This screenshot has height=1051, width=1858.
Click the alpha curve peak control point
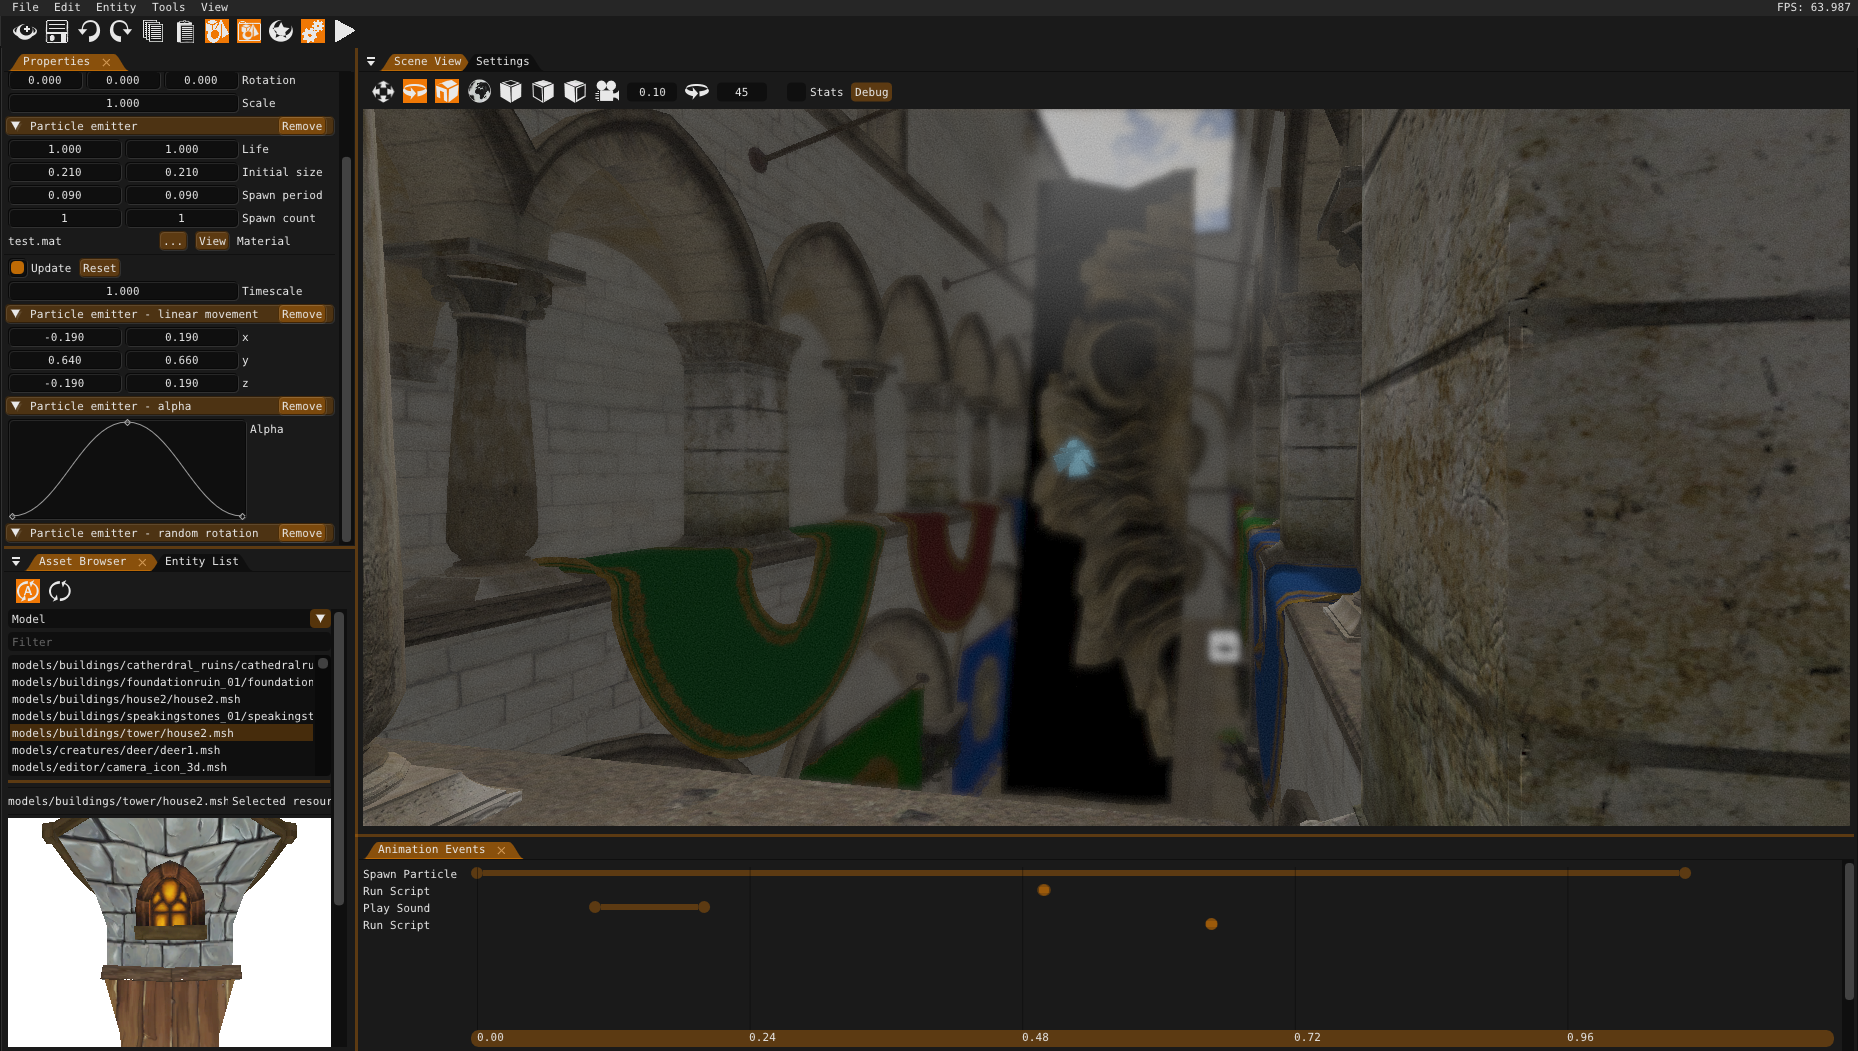tap(127, 423)
